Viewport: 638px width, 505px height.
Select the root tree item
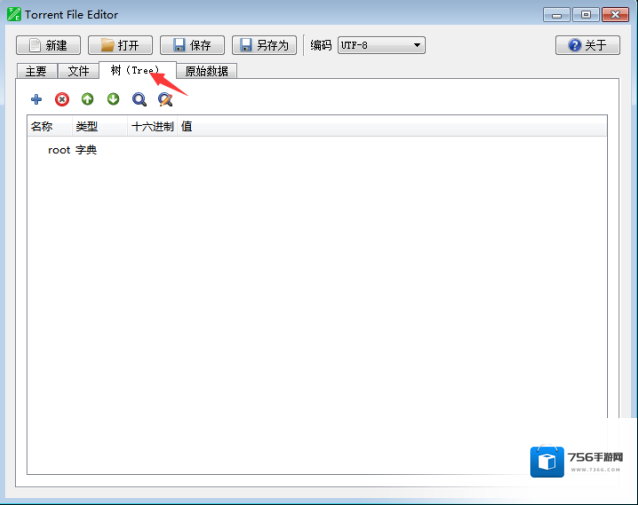(x=59, y=150)
